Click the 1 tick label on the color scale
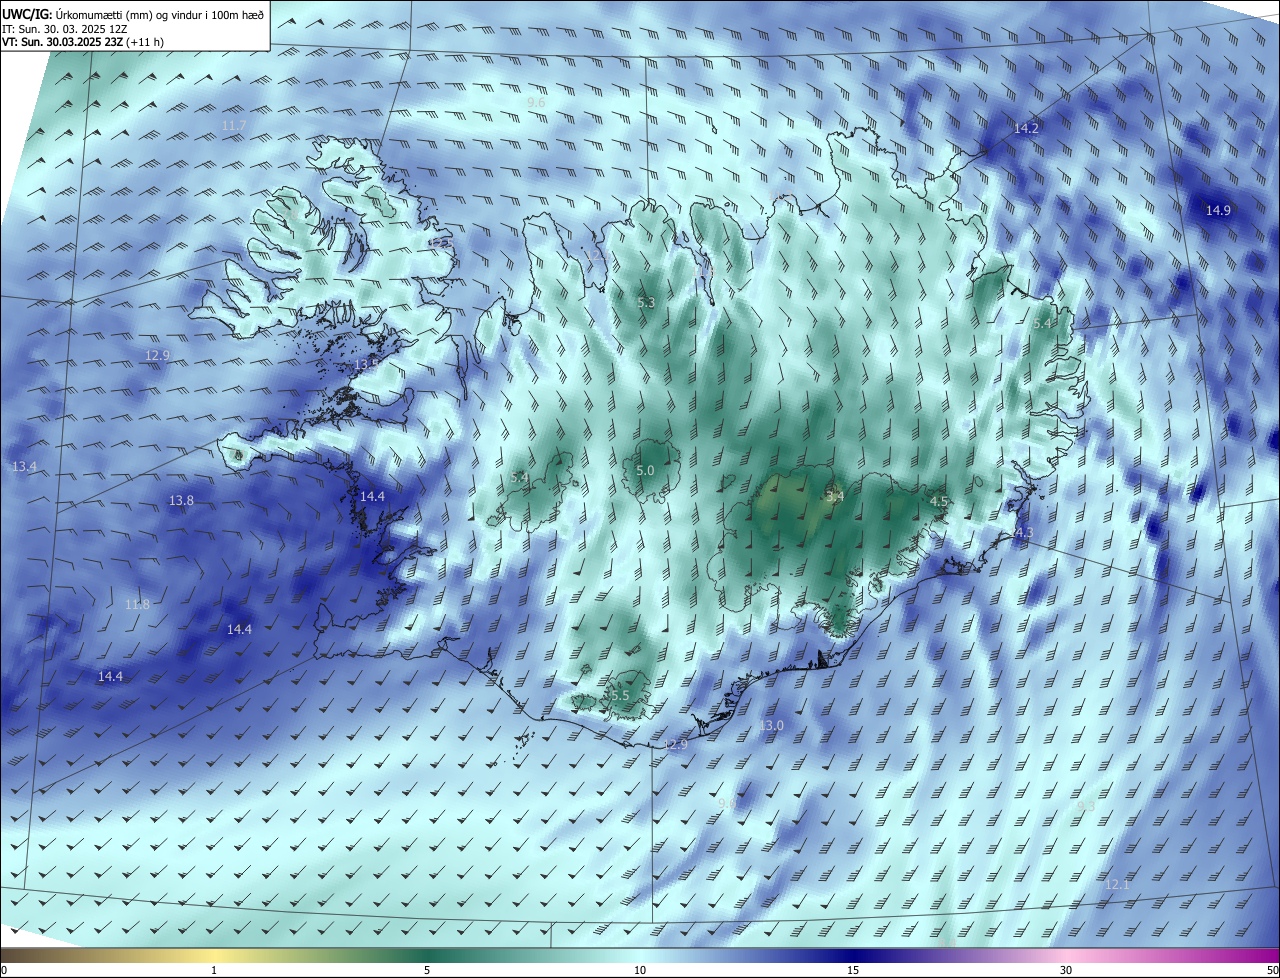The height and width of the screenshot is (978, 1280). click(214, 970)
